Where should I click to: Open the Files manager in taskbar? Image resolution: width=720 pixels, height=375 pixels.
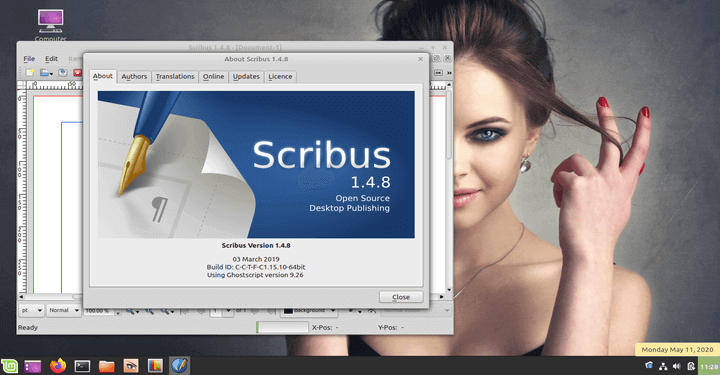(107, 366)
